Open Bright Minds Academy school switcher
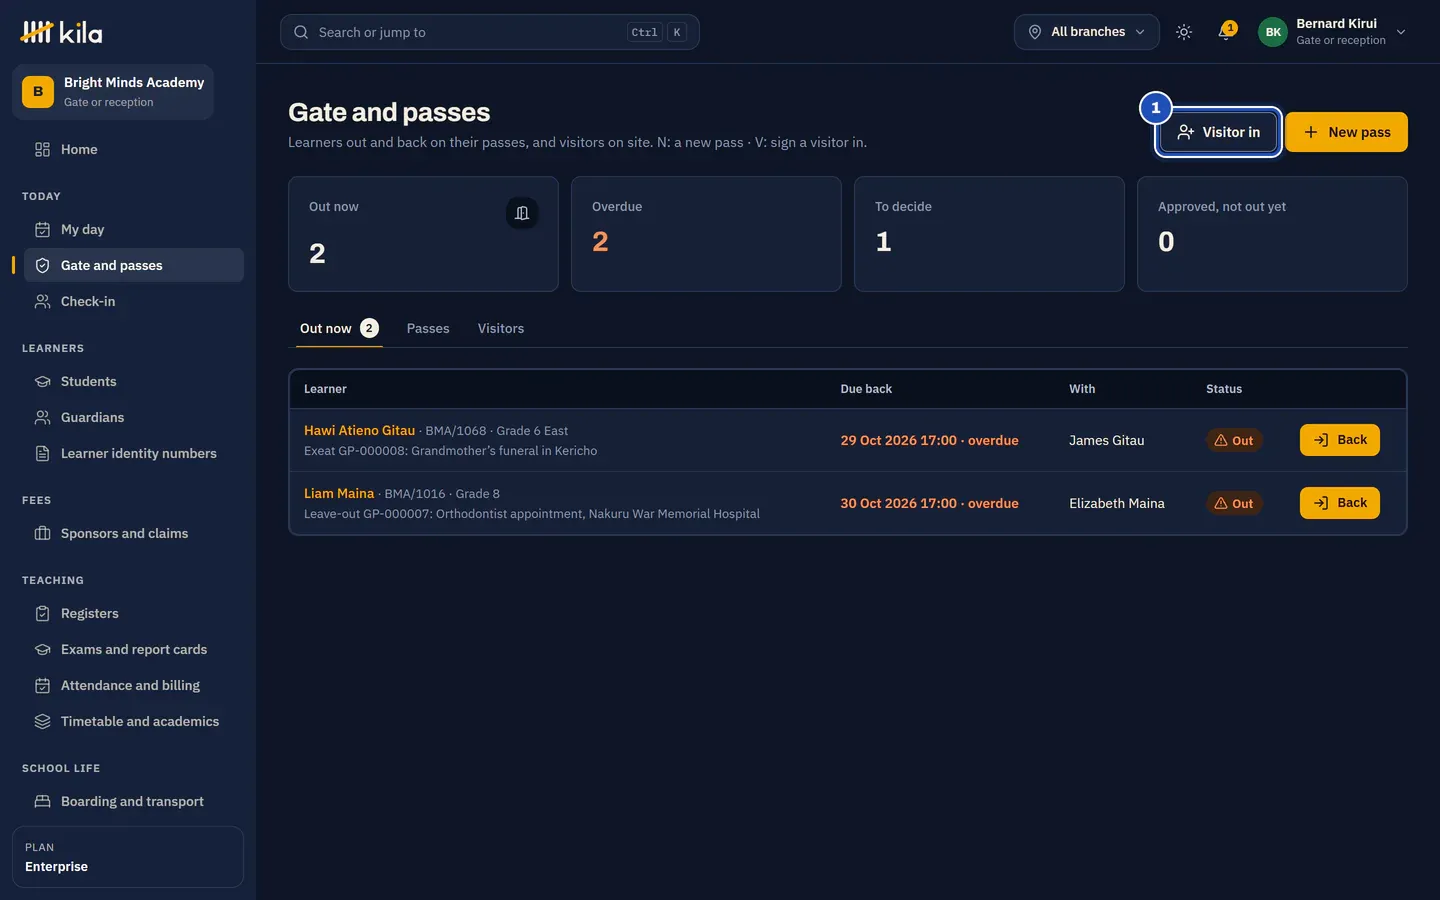Screen dimensions: 1440x900 click(113, 92)
